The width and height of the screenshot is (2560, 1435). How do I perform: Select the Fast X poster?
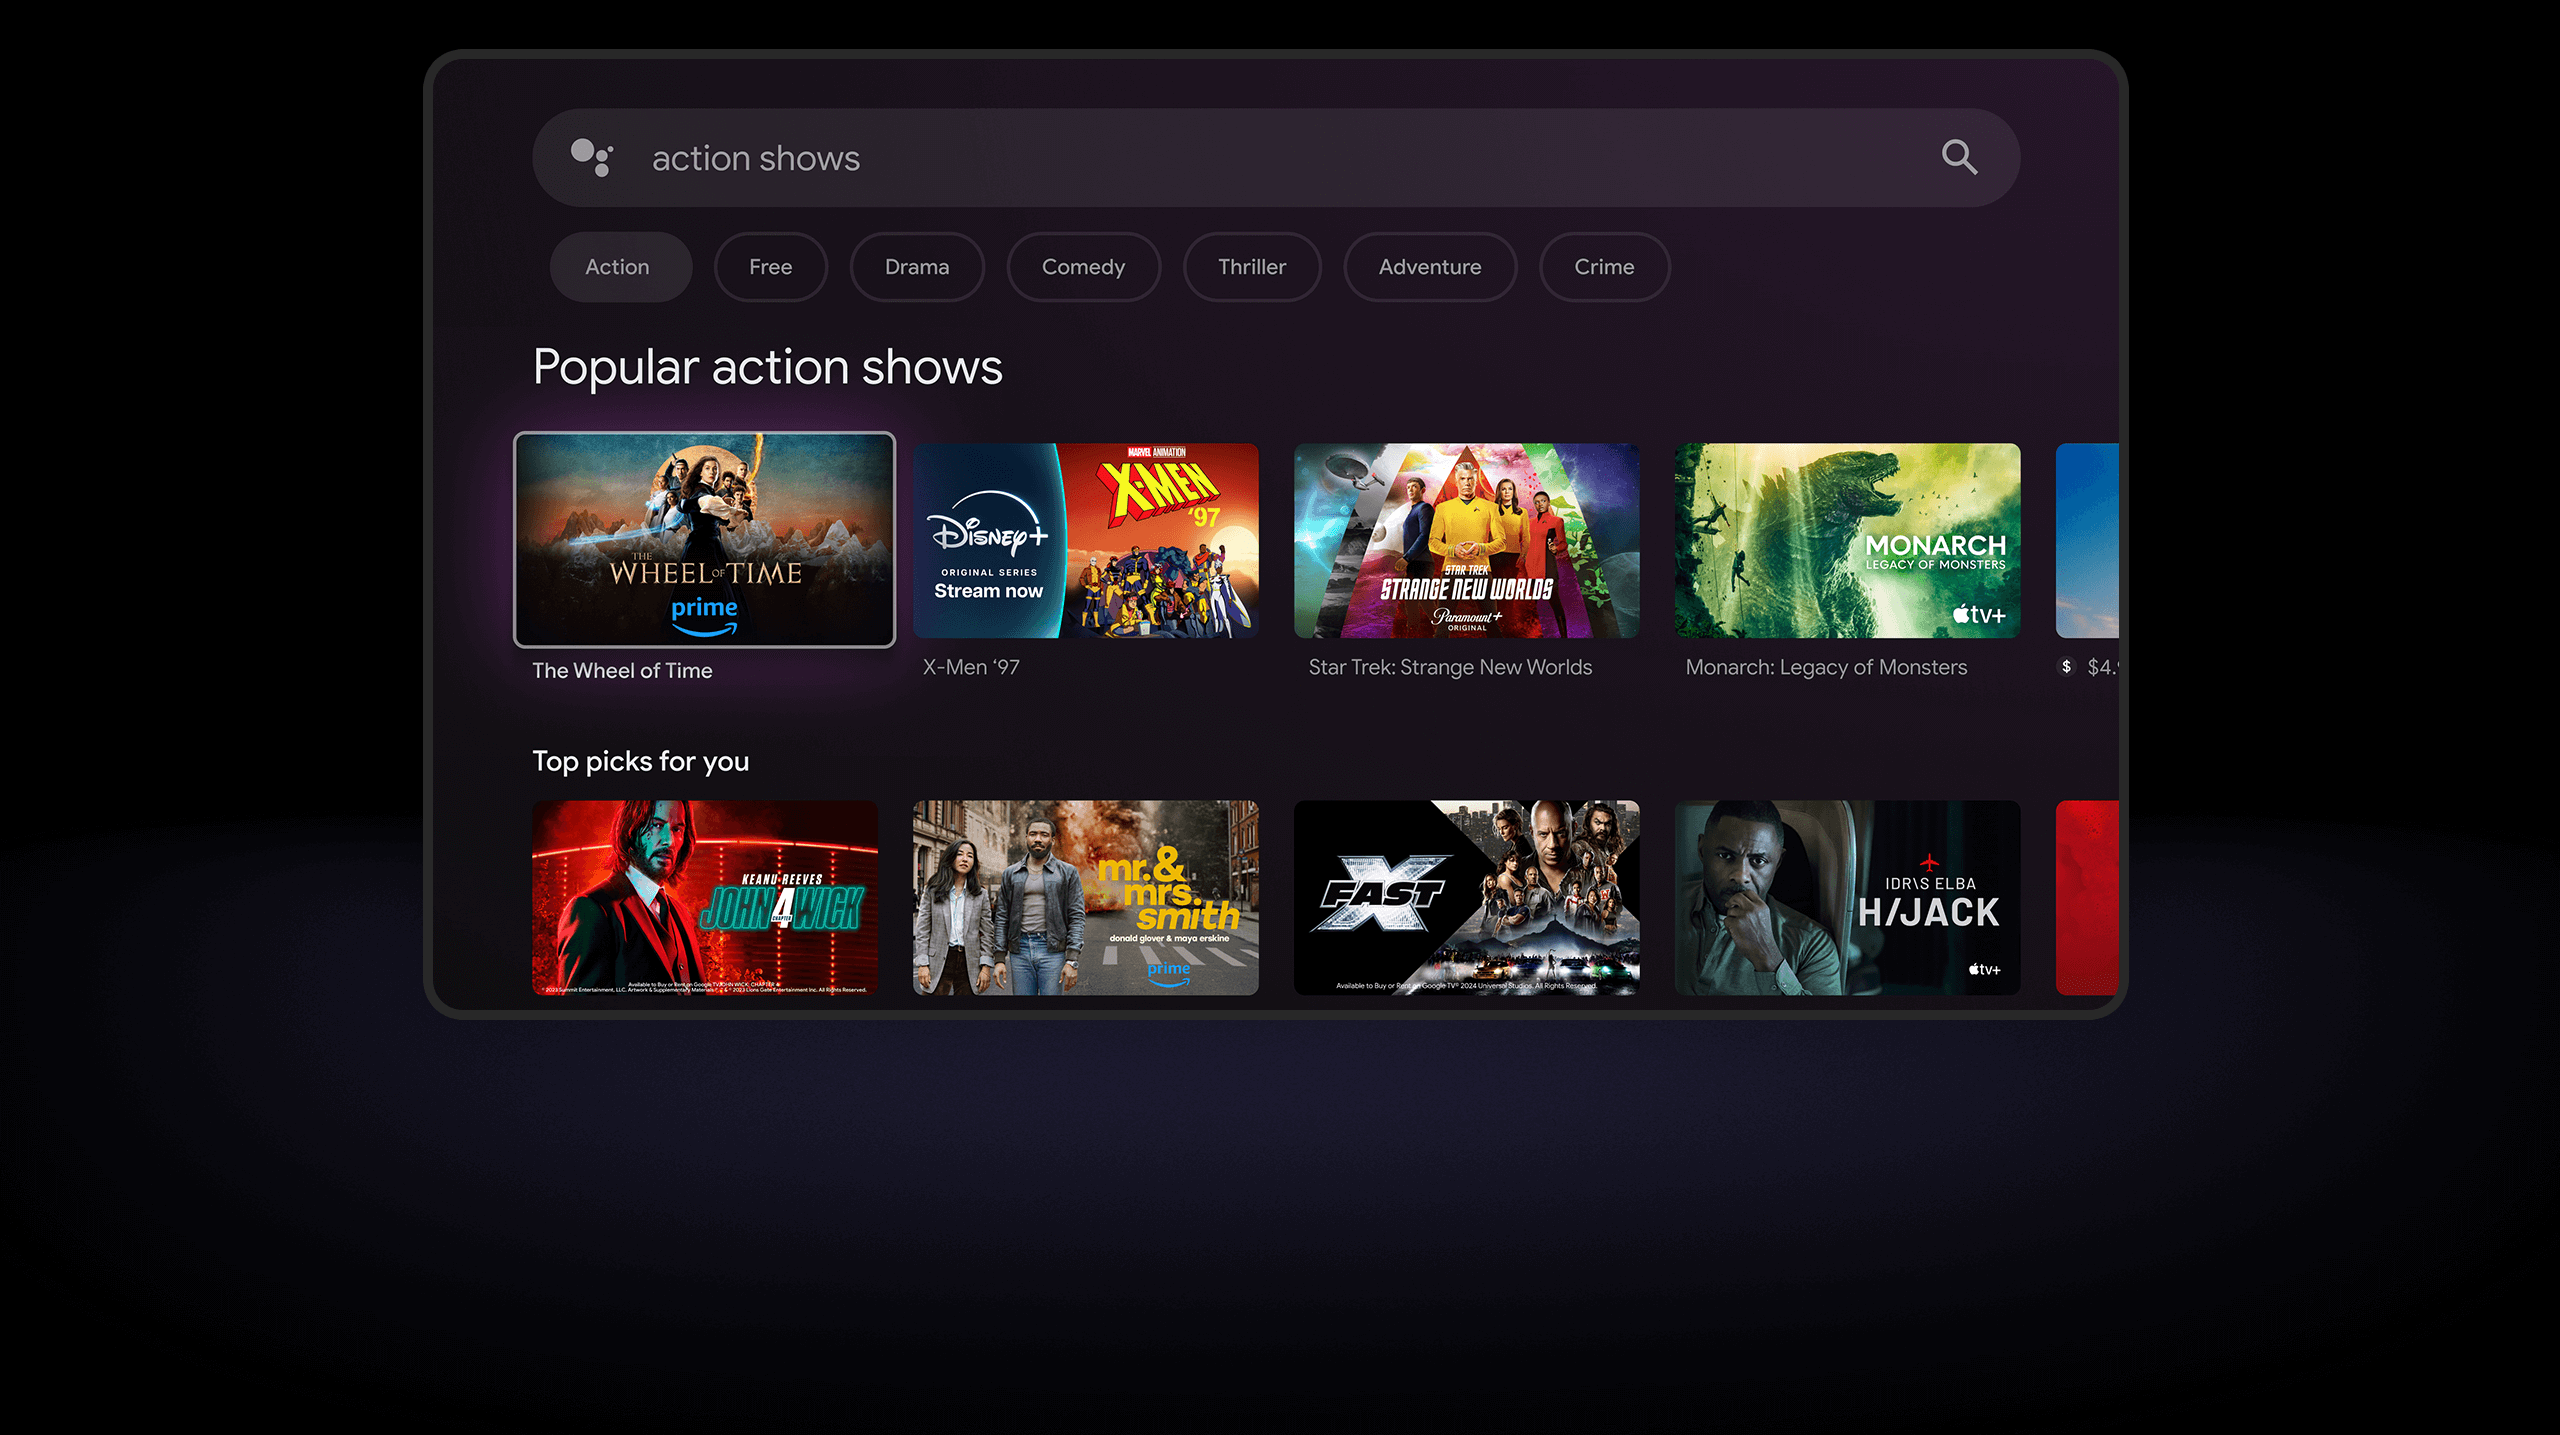(x=1466, y=897)
